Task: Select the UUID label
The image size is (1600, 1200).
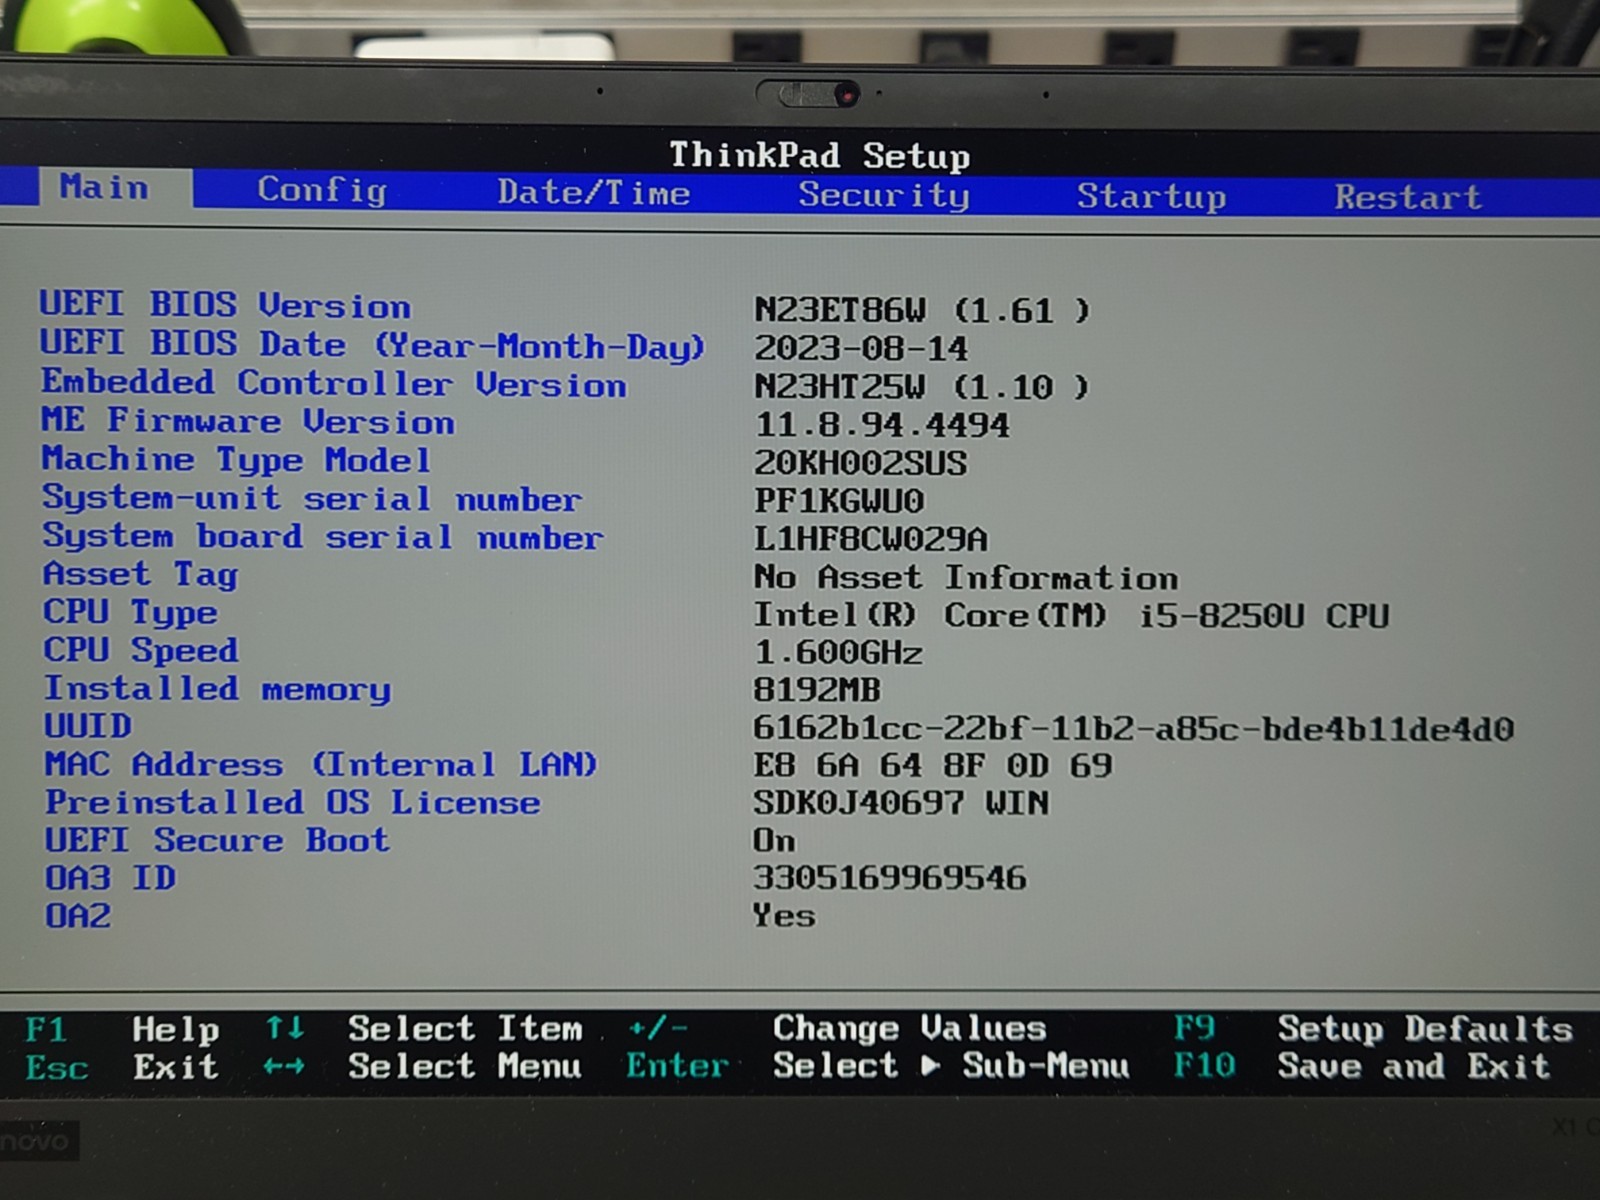Action: click(x=88, y=725)
